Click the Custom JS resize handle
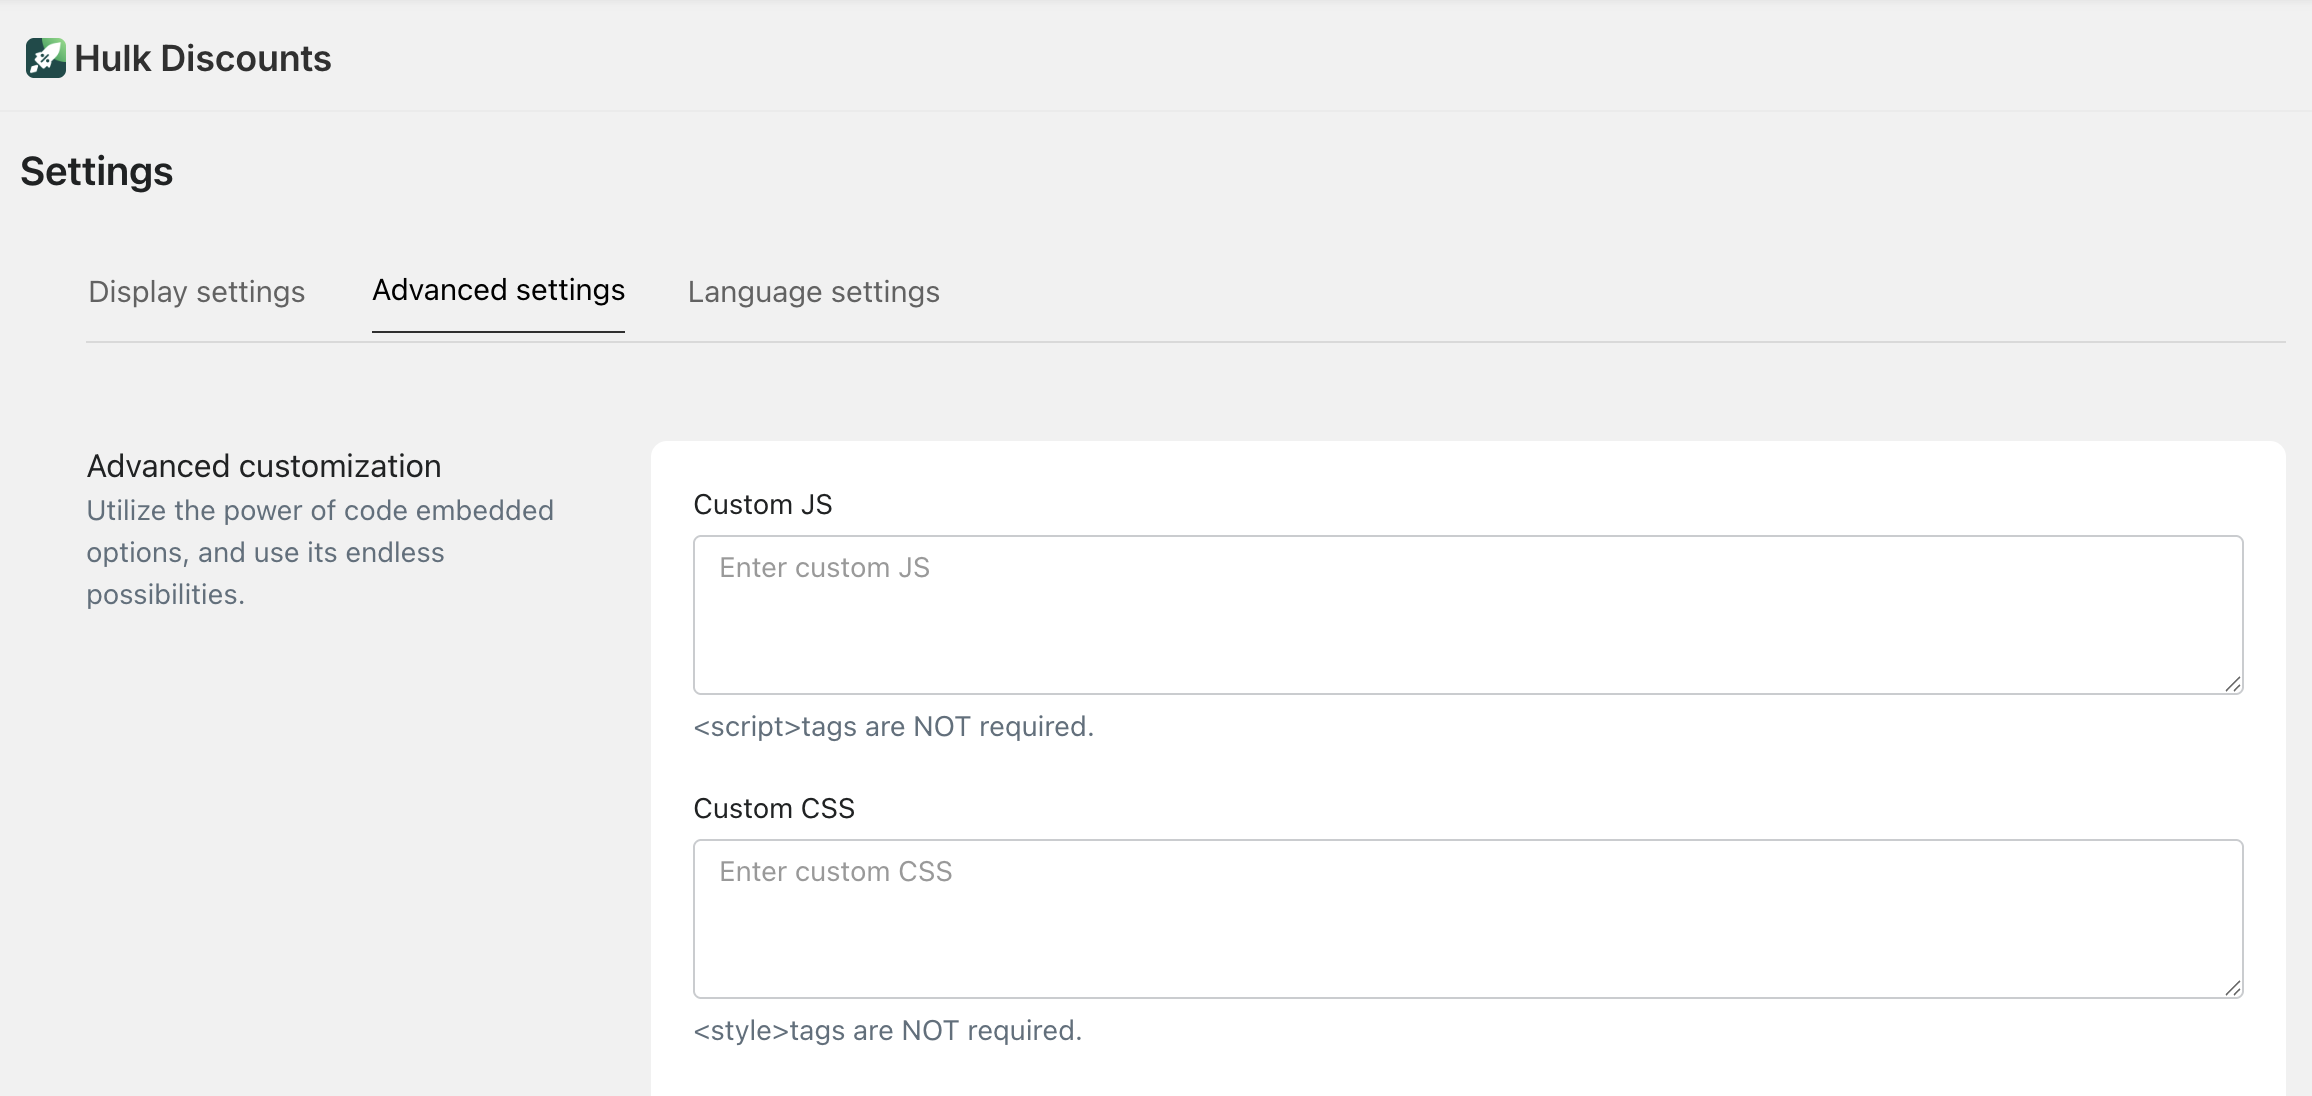This screenshot has height=1096, width=2312. (x=2232, y=684)
